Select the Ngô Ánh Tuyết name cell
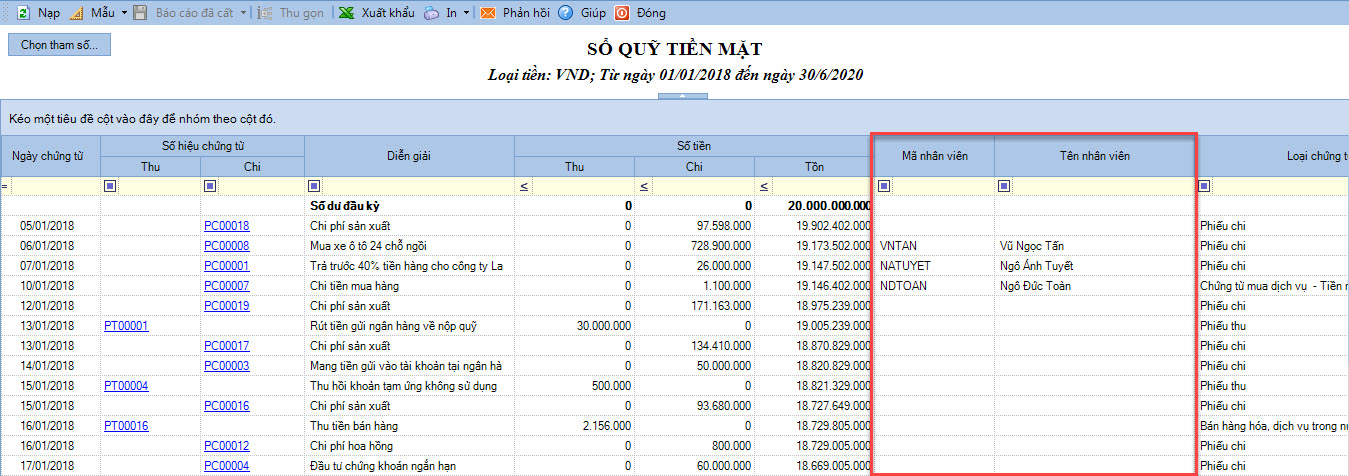This screenshot has width=1349, height=476. click(1095, 266)
